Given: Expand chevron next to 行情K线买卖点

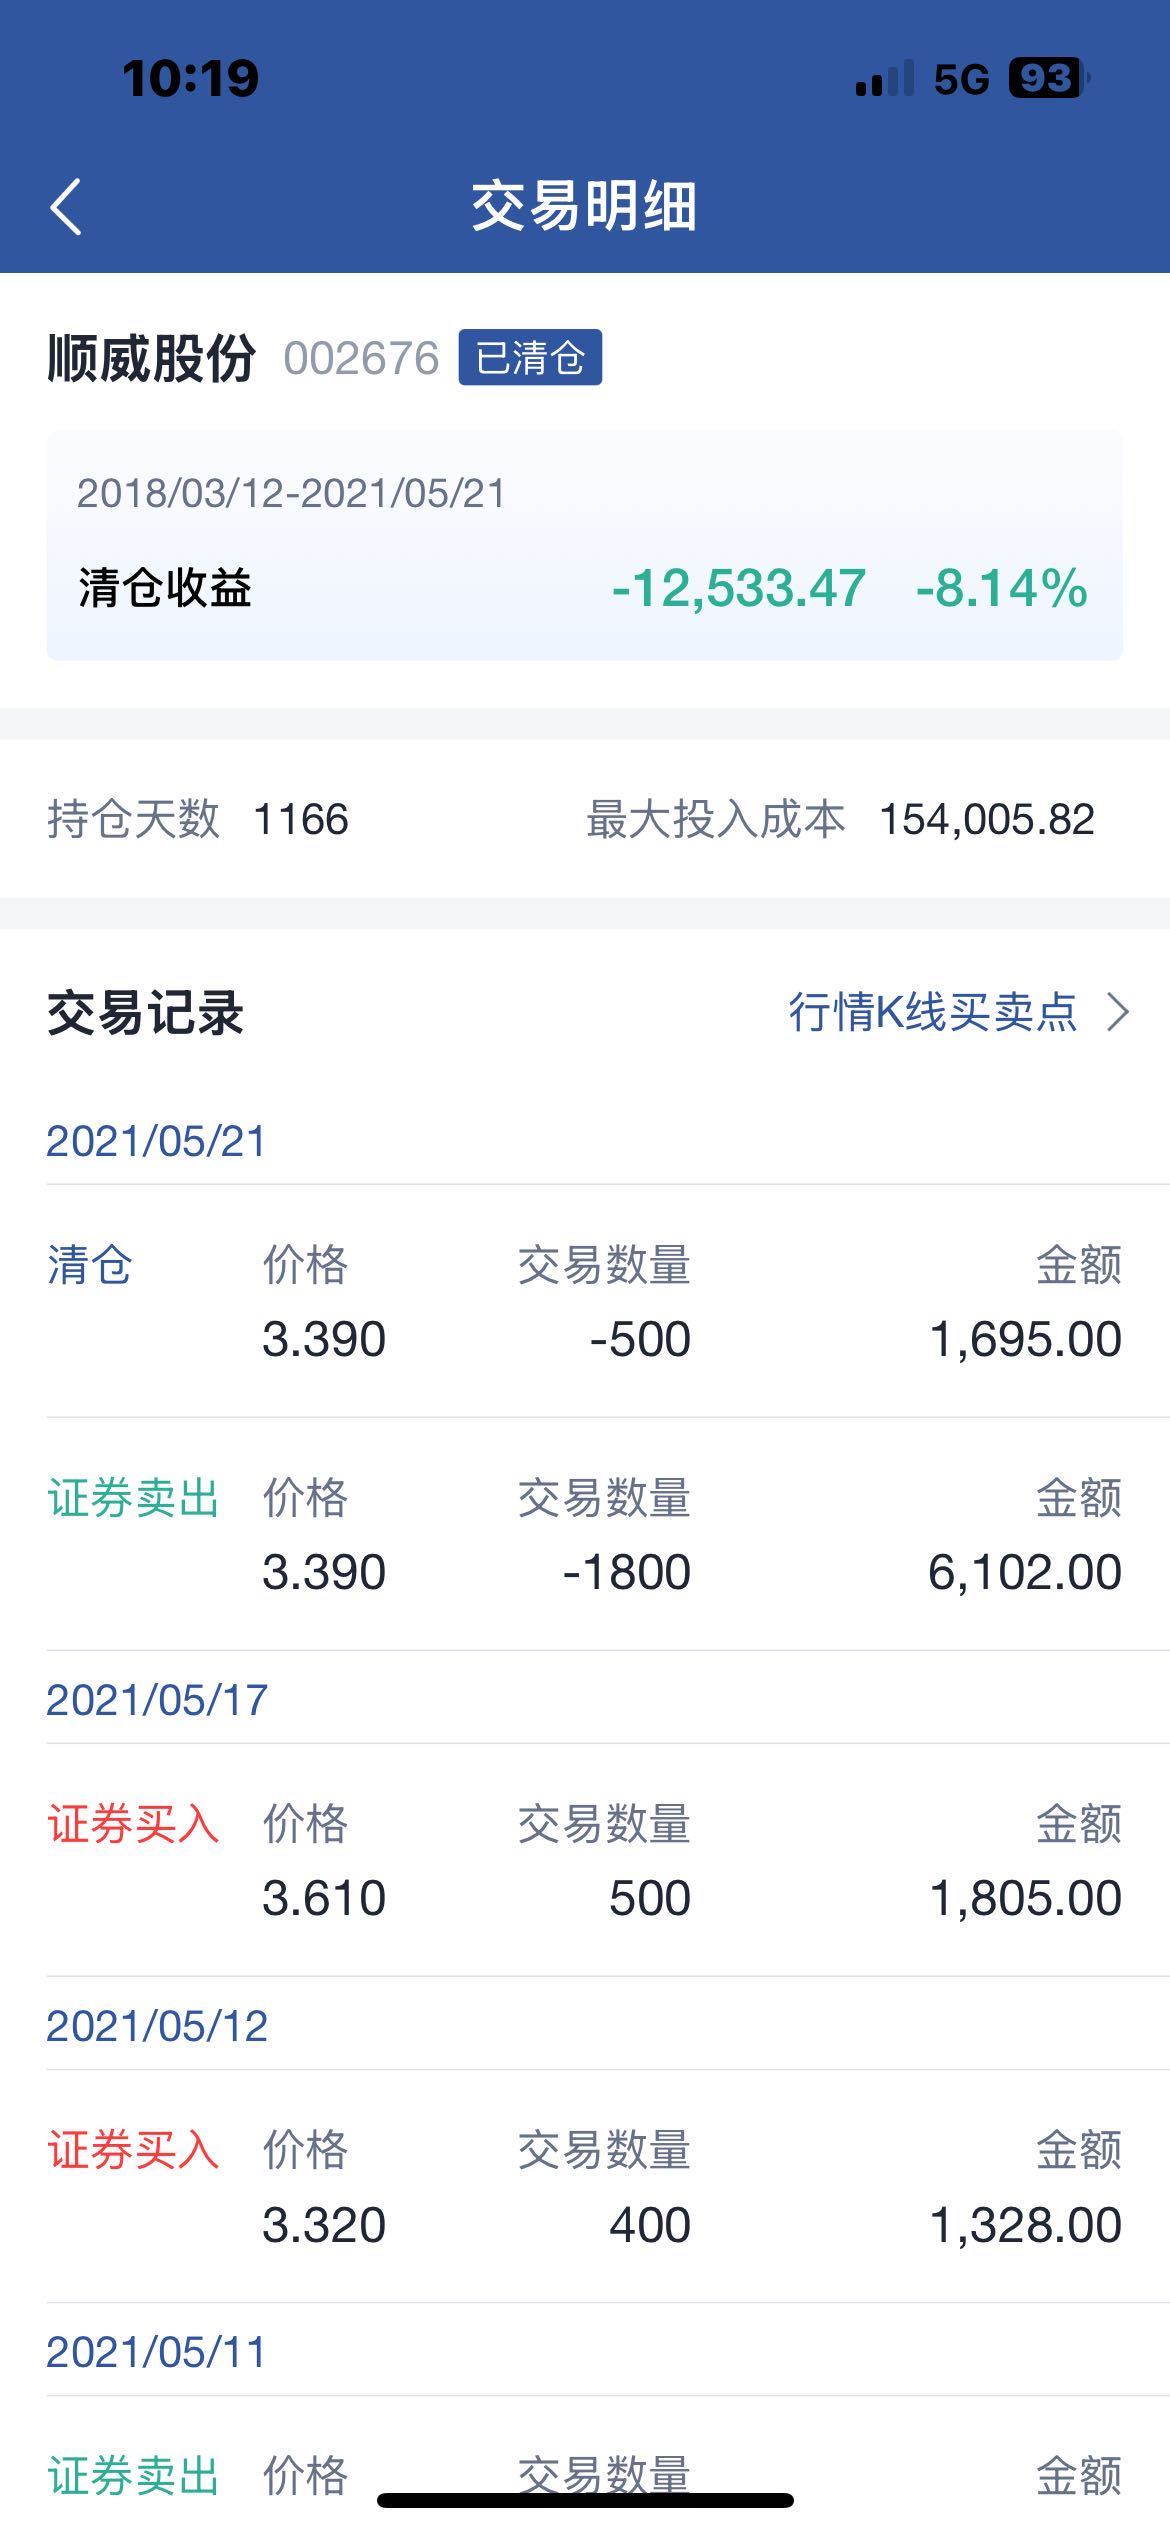Looking at the screenshot, I should 1118,1011.
